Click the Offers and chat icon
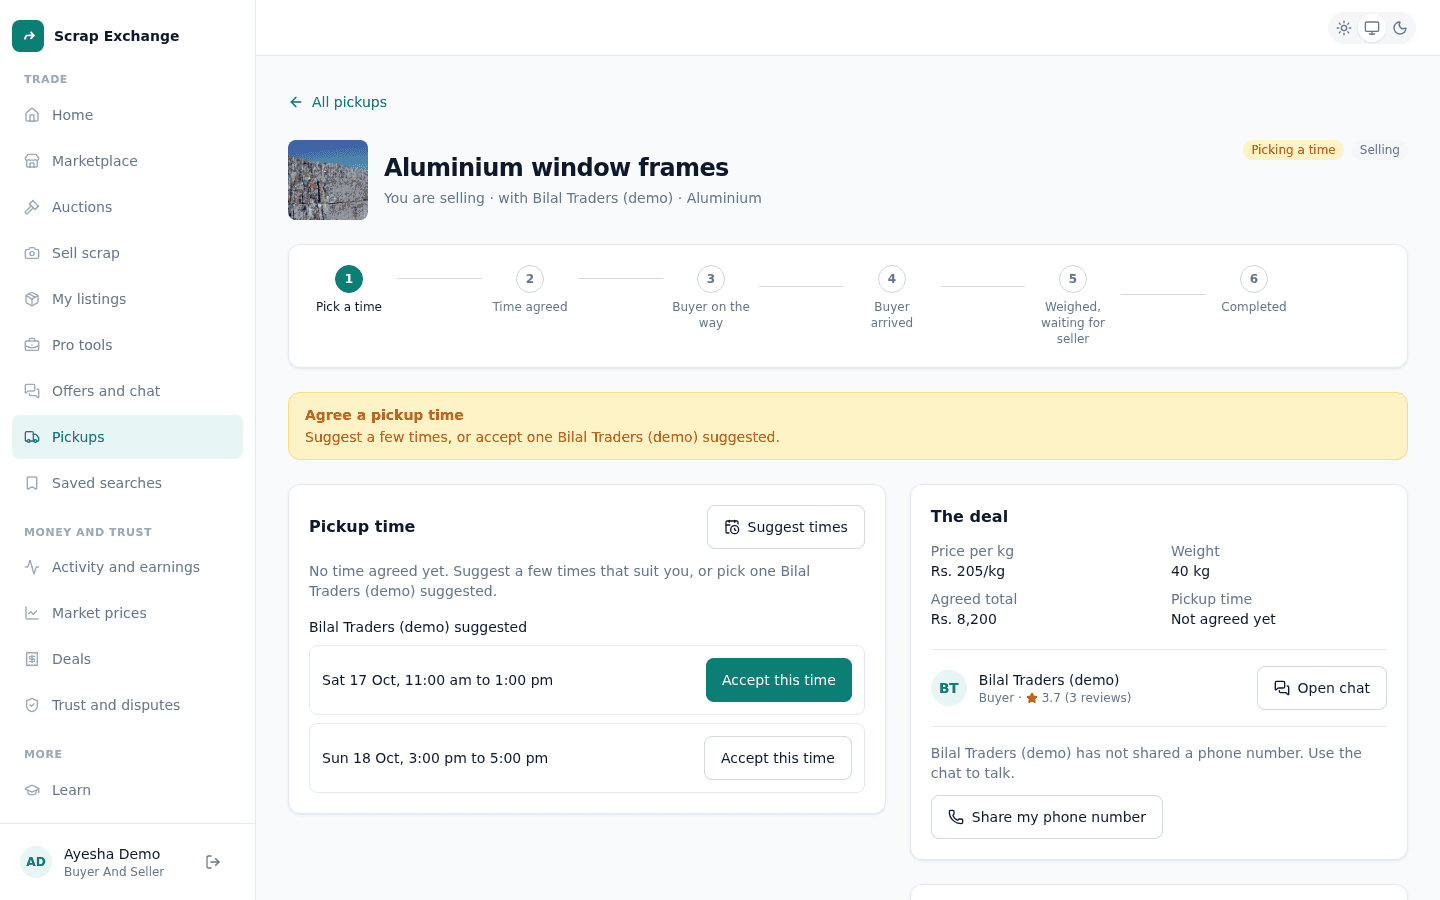This screenshot has width=1440, height=900. pos(32,391)
